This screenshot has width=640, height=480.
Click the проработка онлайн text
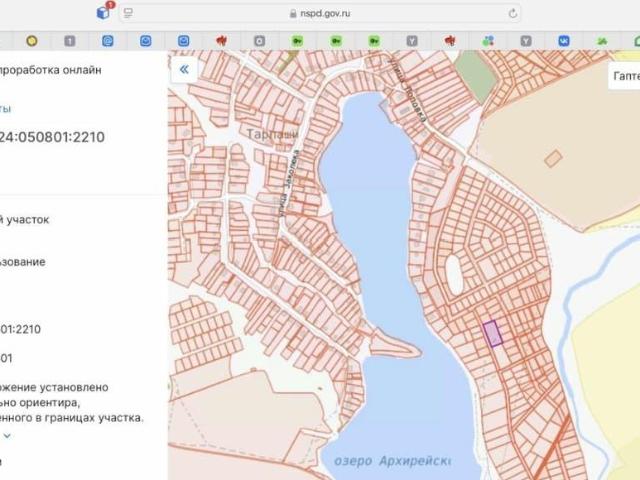51,70
